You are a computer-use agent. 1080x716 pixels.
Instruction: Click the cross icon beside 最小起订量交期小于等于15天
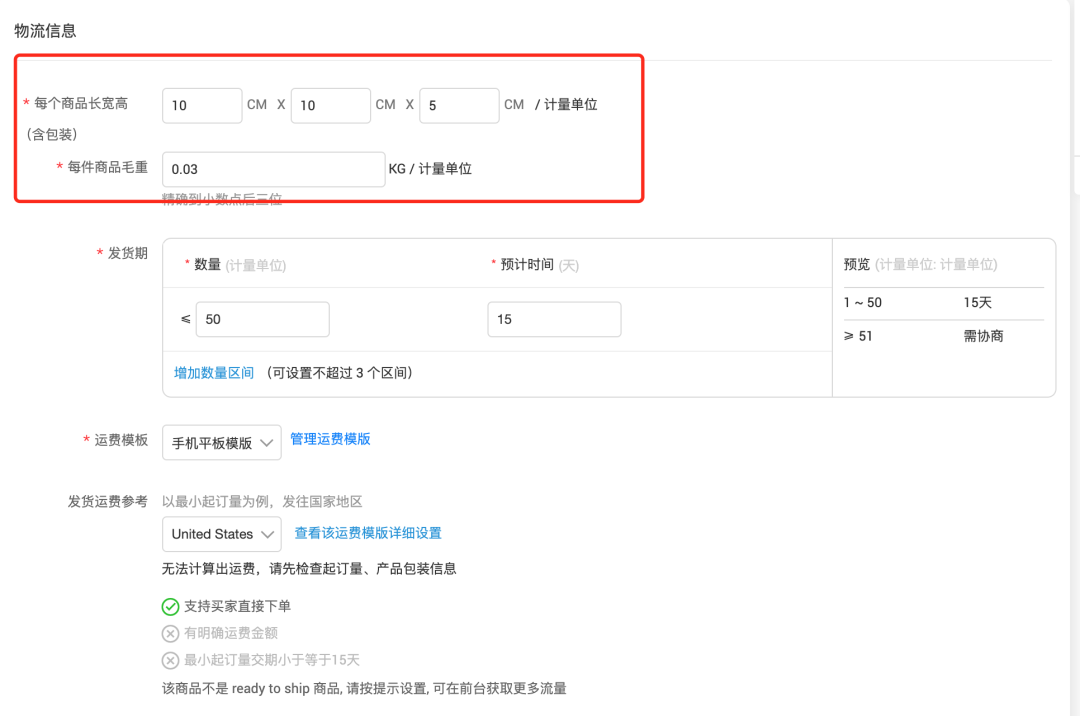point(171,660)
